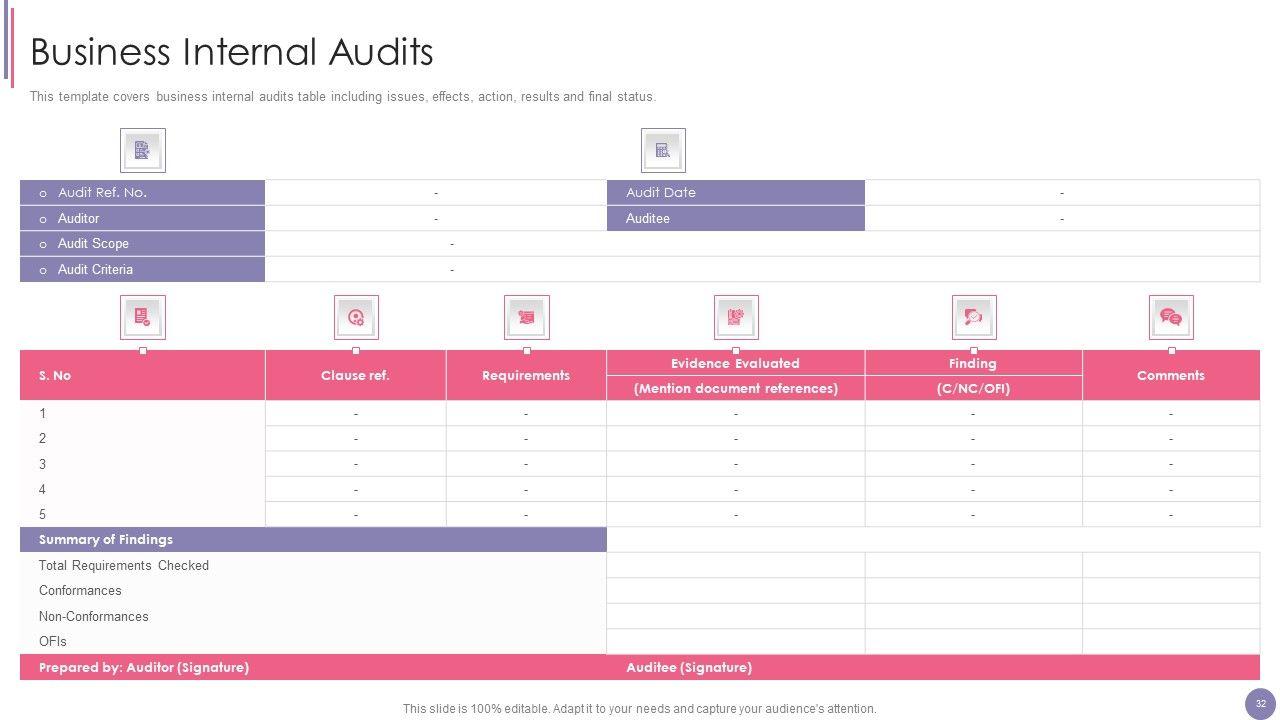Click the chat bubbles icon above Comments

coord(1171,318)
